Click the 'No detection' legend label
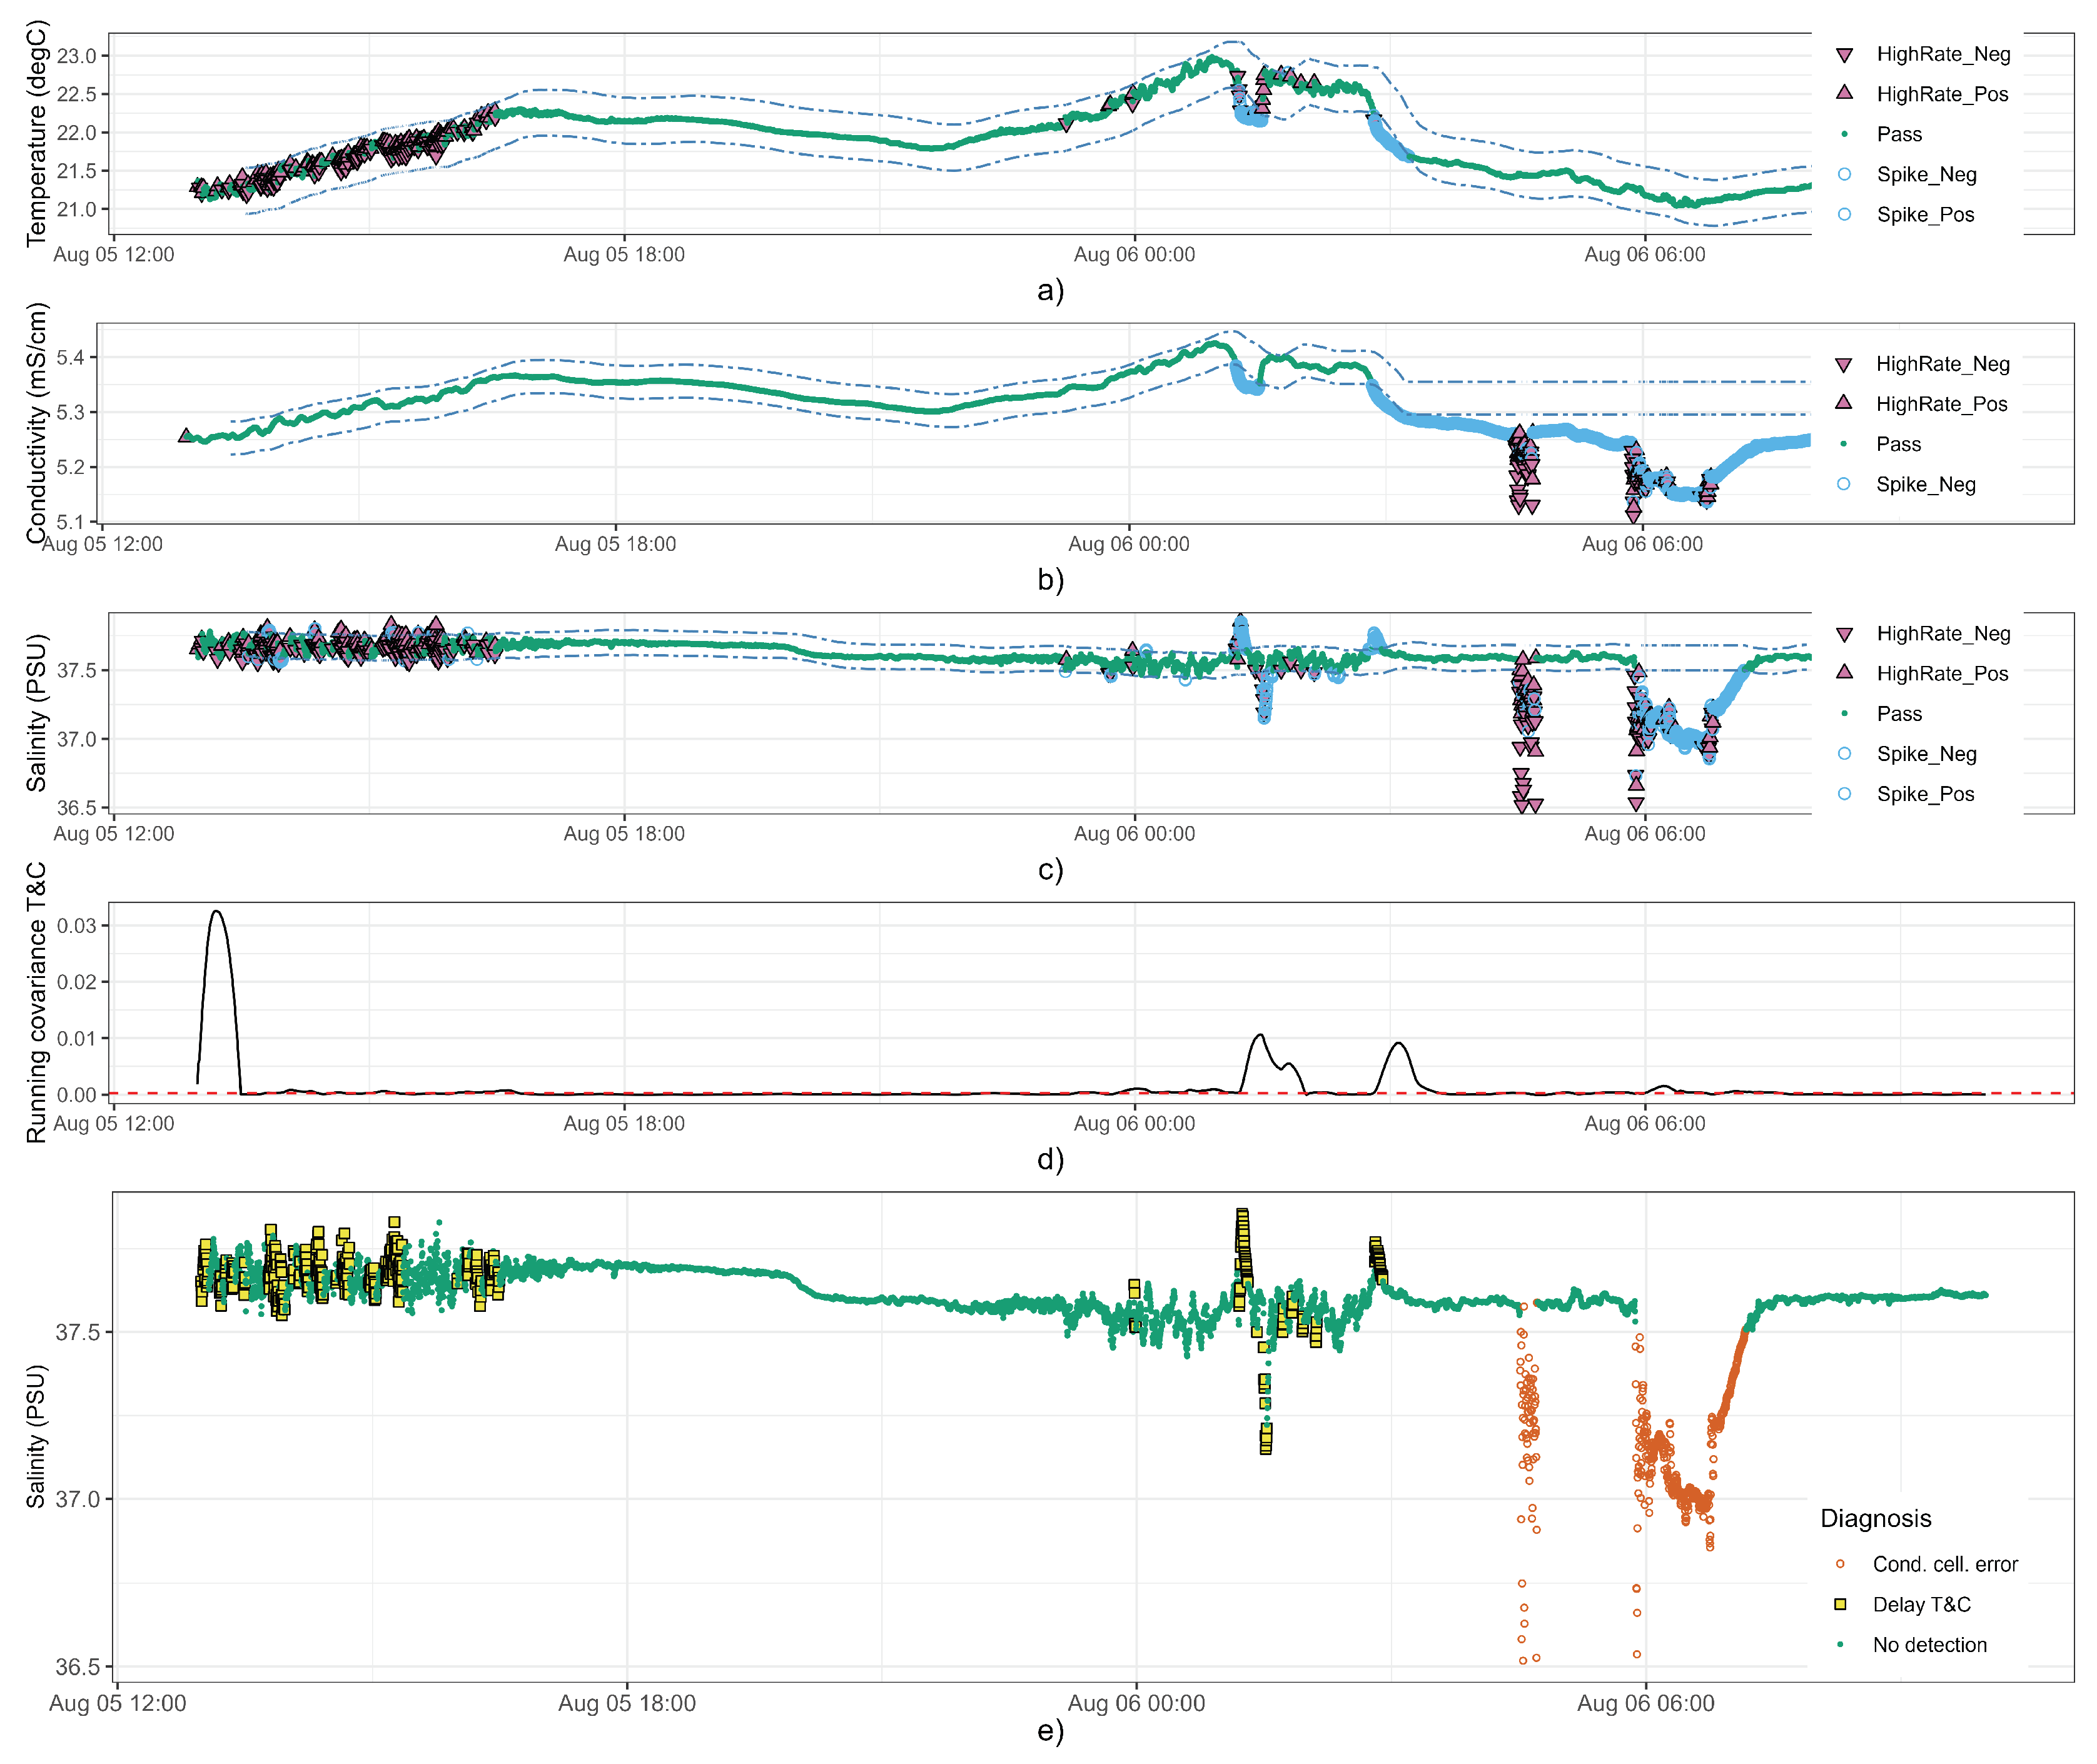Screen dimensions: 2097x1764 pyautogui.click(x=1929, y=1644)
